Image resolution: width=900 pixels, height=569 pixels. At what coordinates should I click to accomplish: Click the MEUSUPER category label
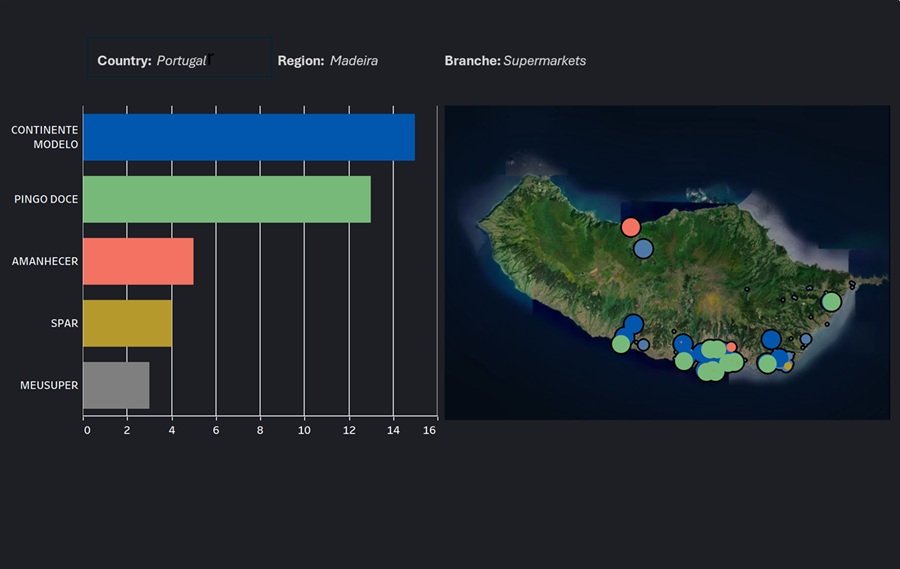click(x=49, y=385)
